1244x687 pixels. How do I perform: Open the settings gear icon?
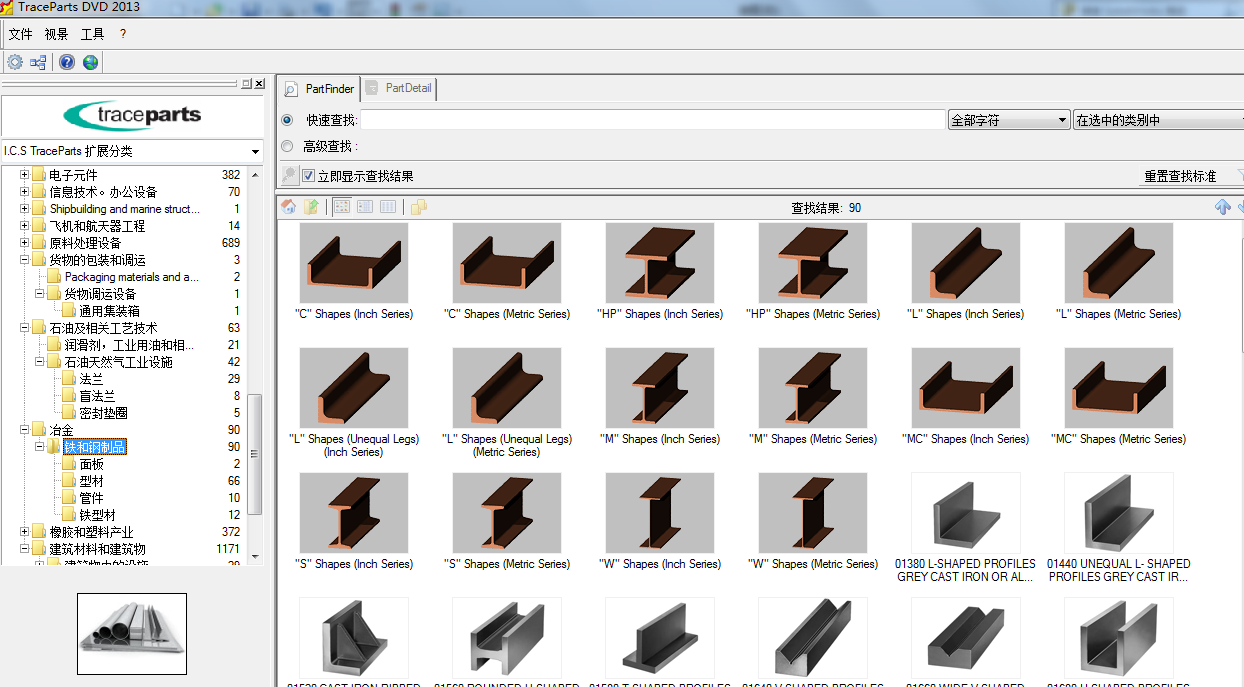click(14, 61)
